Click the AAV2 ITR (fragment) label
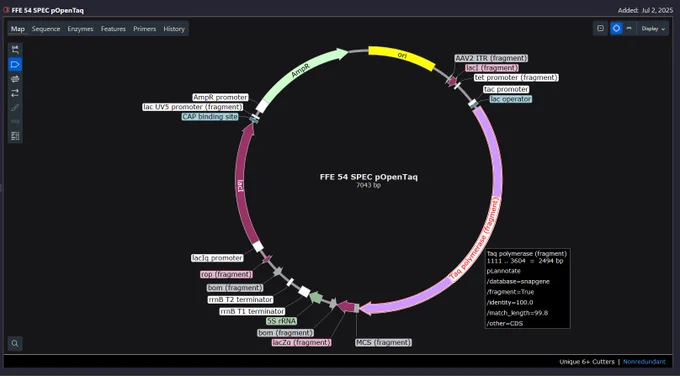 491,58
